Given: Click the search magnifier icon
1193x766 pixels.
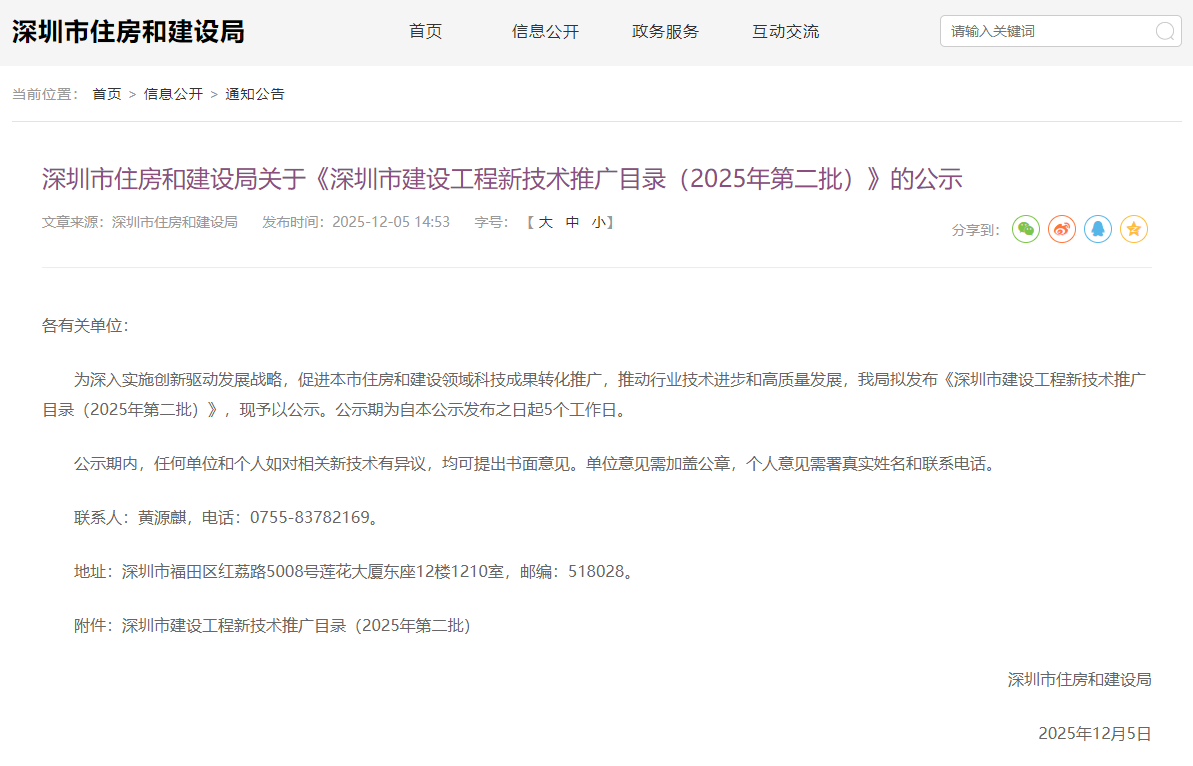Looking at the screenshot, I should (x=1165, y=31).
